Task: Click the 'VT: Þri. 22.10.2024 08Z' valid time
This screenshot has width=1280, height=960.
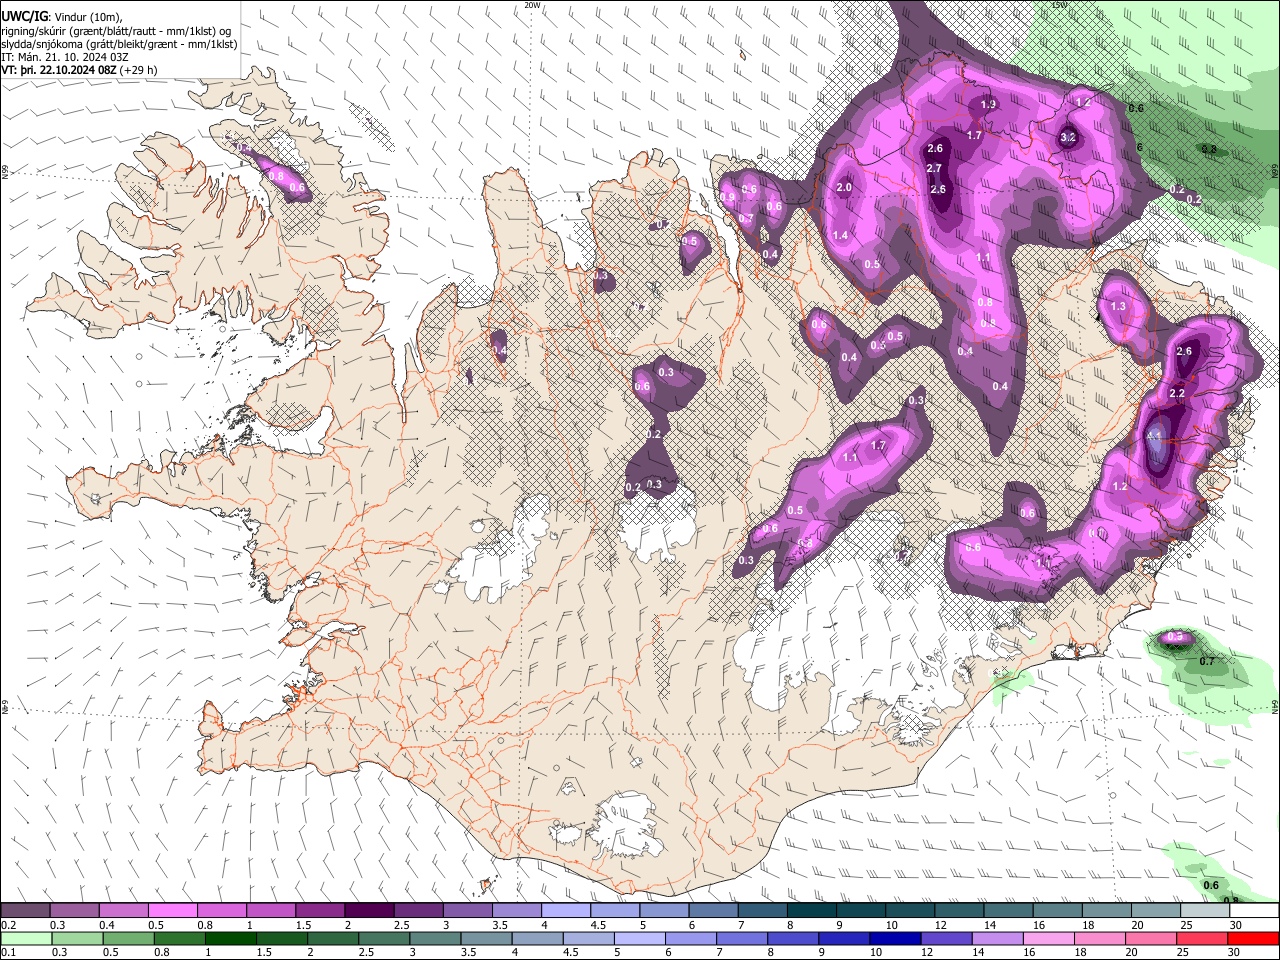Action: [59, 70]
